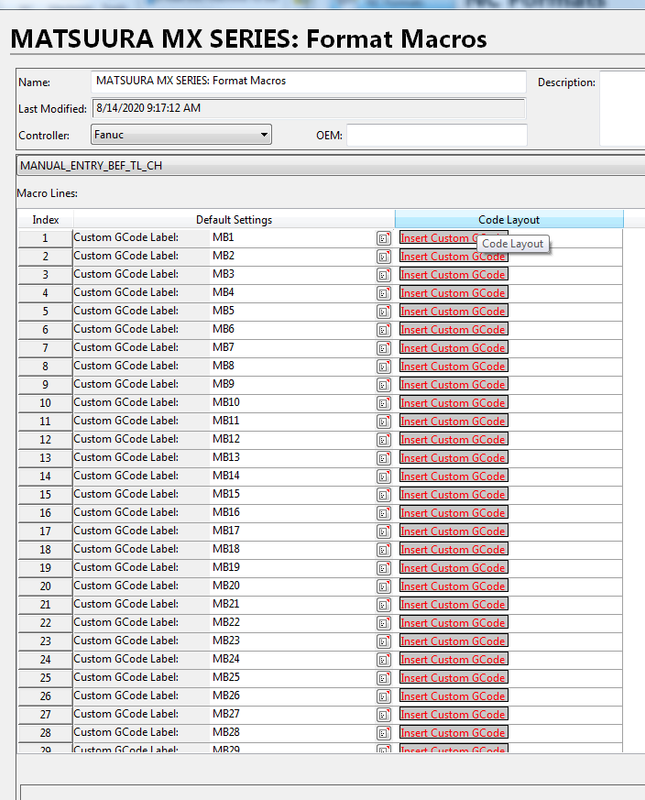Click the MB3 label value cell

click(293, 274)
